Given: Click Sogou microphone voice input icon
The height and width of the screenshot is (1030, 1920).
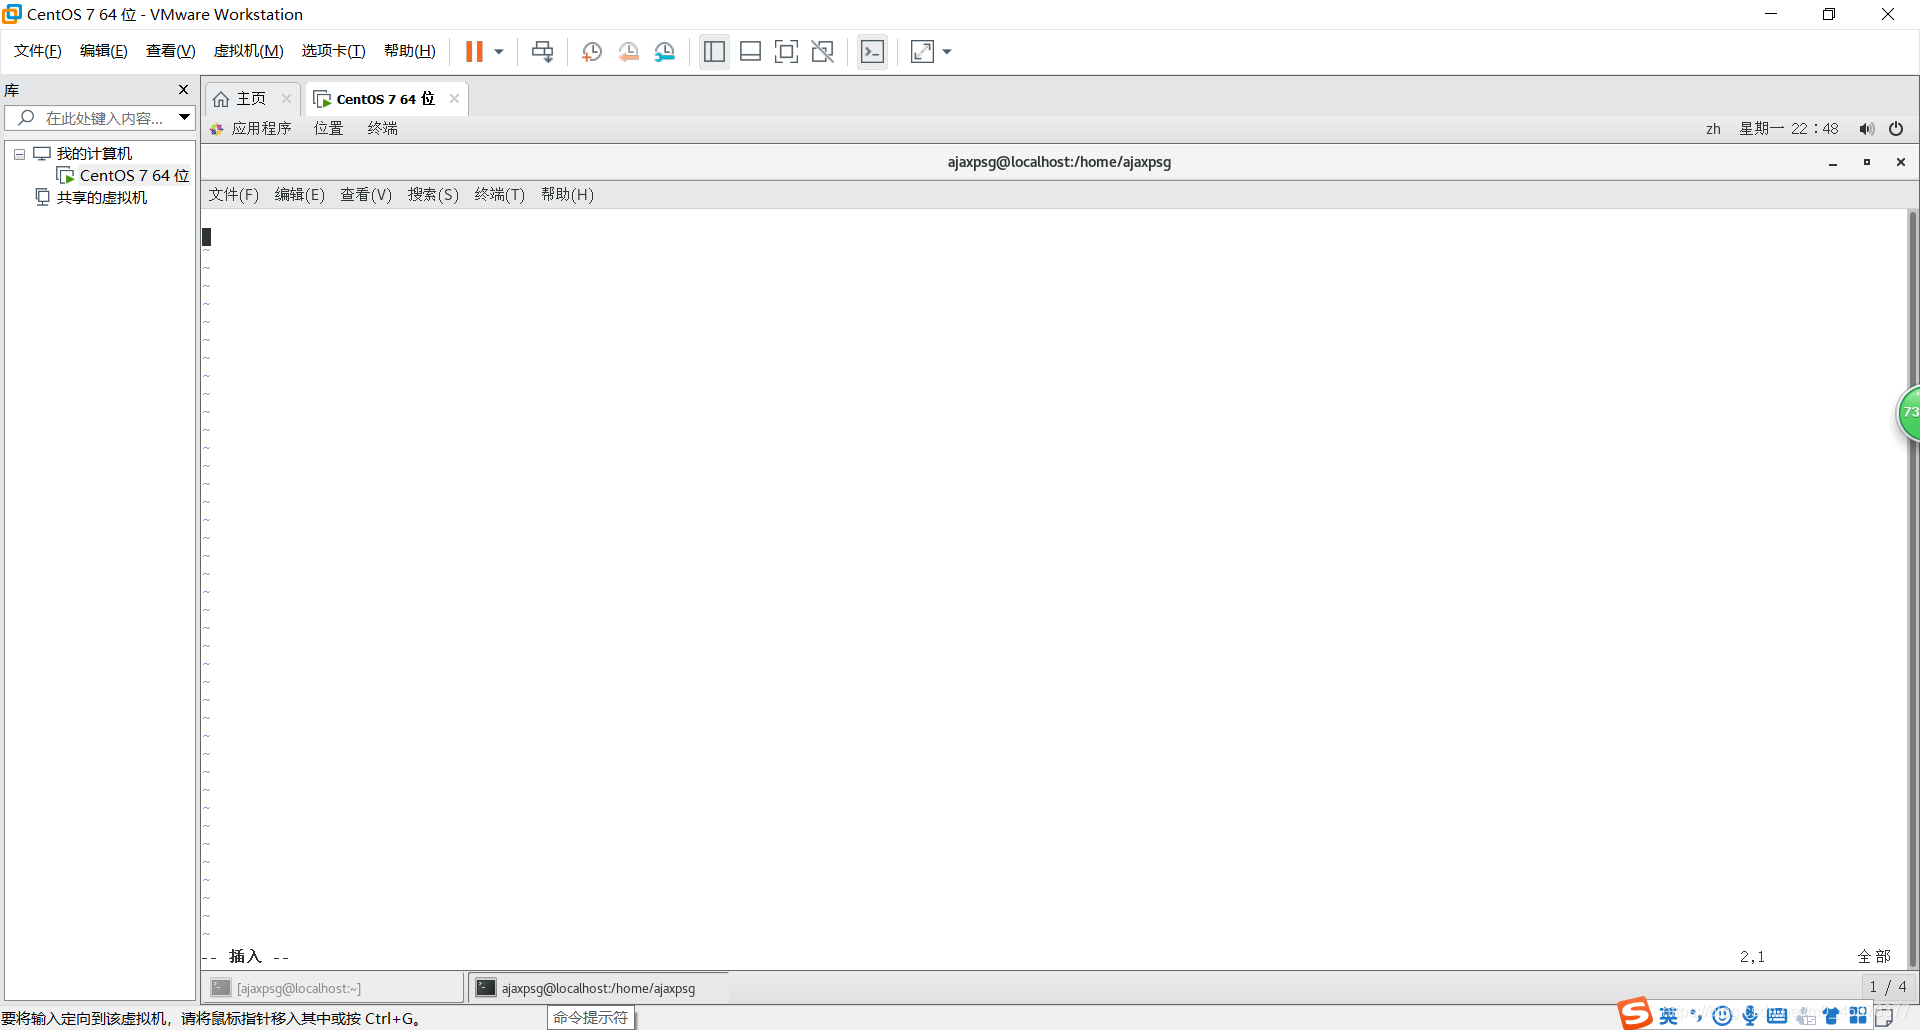Looking at the screenshot, I should (1749, 1016).
